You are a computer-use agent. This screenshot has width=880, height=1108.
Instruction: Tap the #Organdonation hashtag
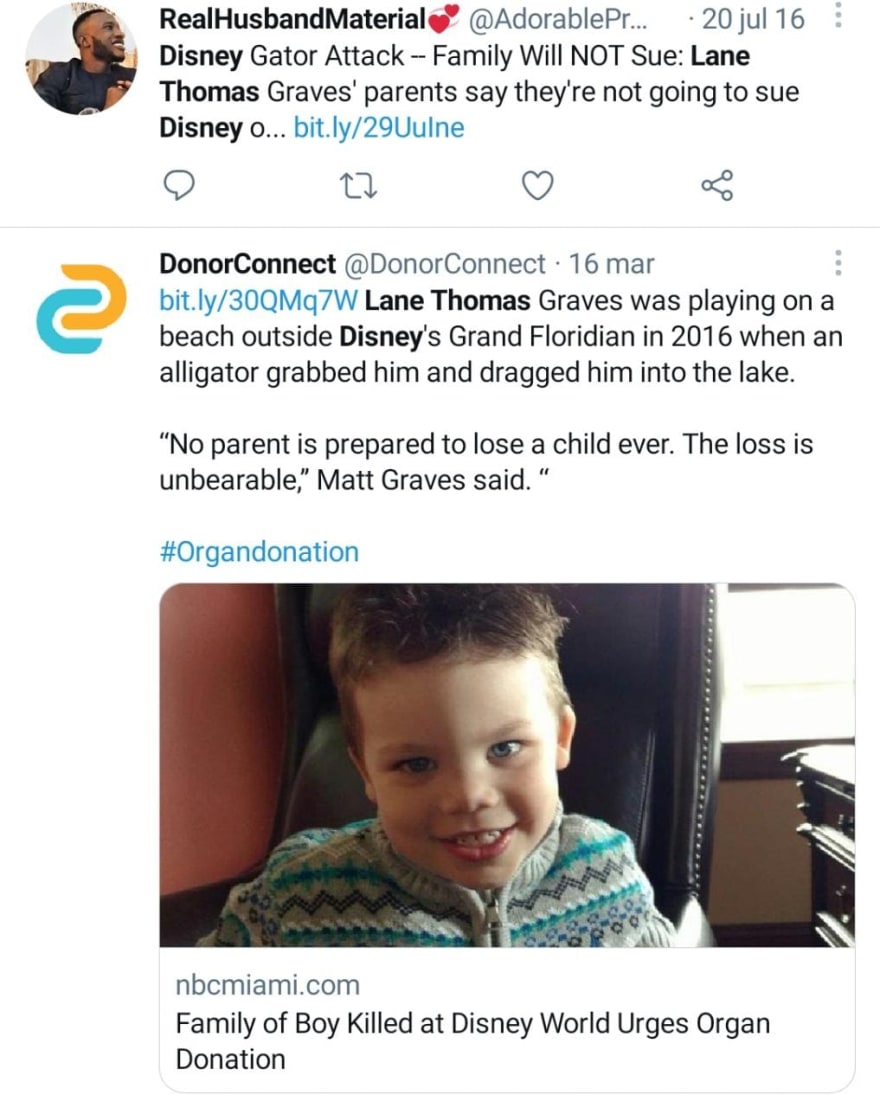[258, 551]
